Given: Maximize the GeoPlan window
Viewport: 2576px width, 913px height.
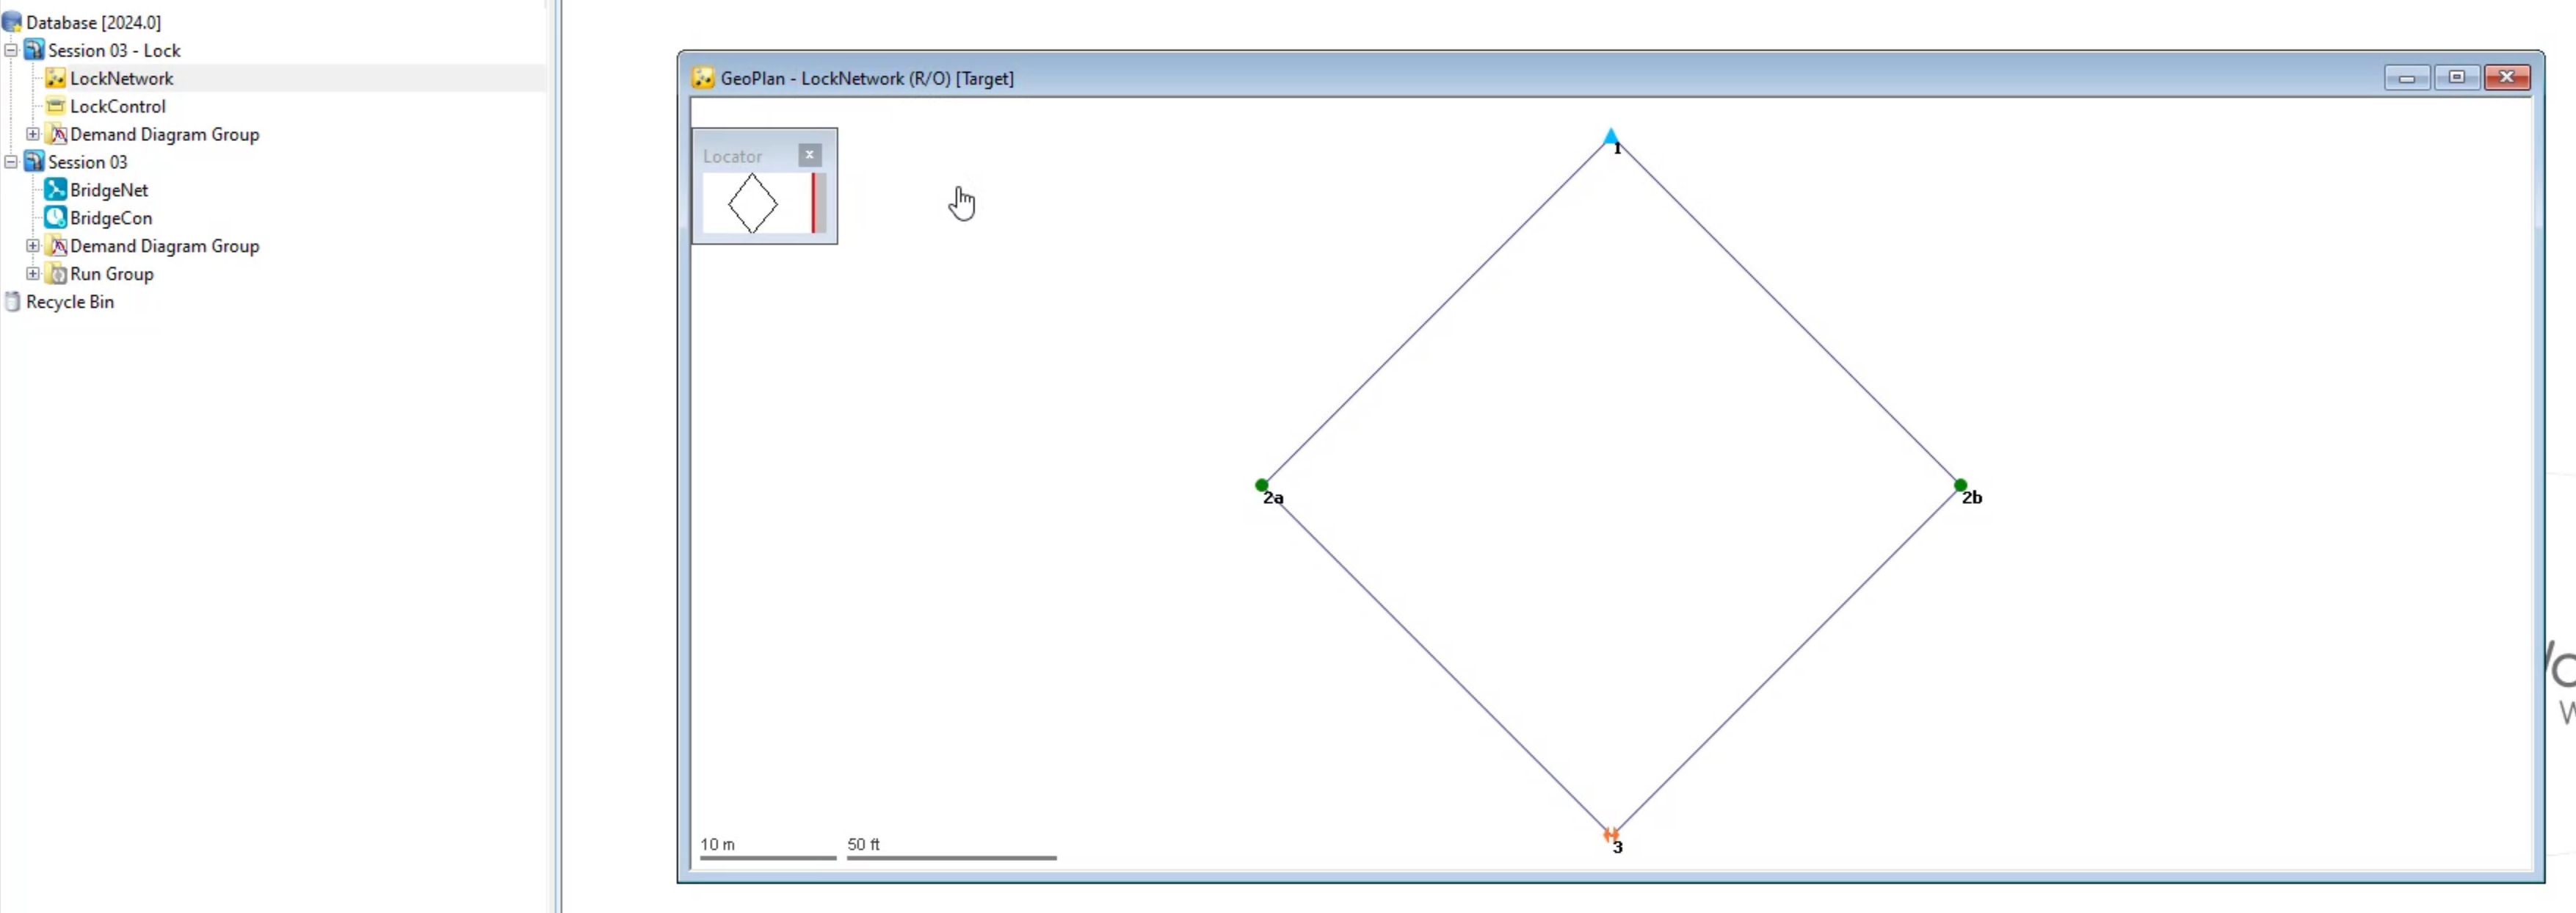Looking at the screenshot, I should coord(2456,78).
